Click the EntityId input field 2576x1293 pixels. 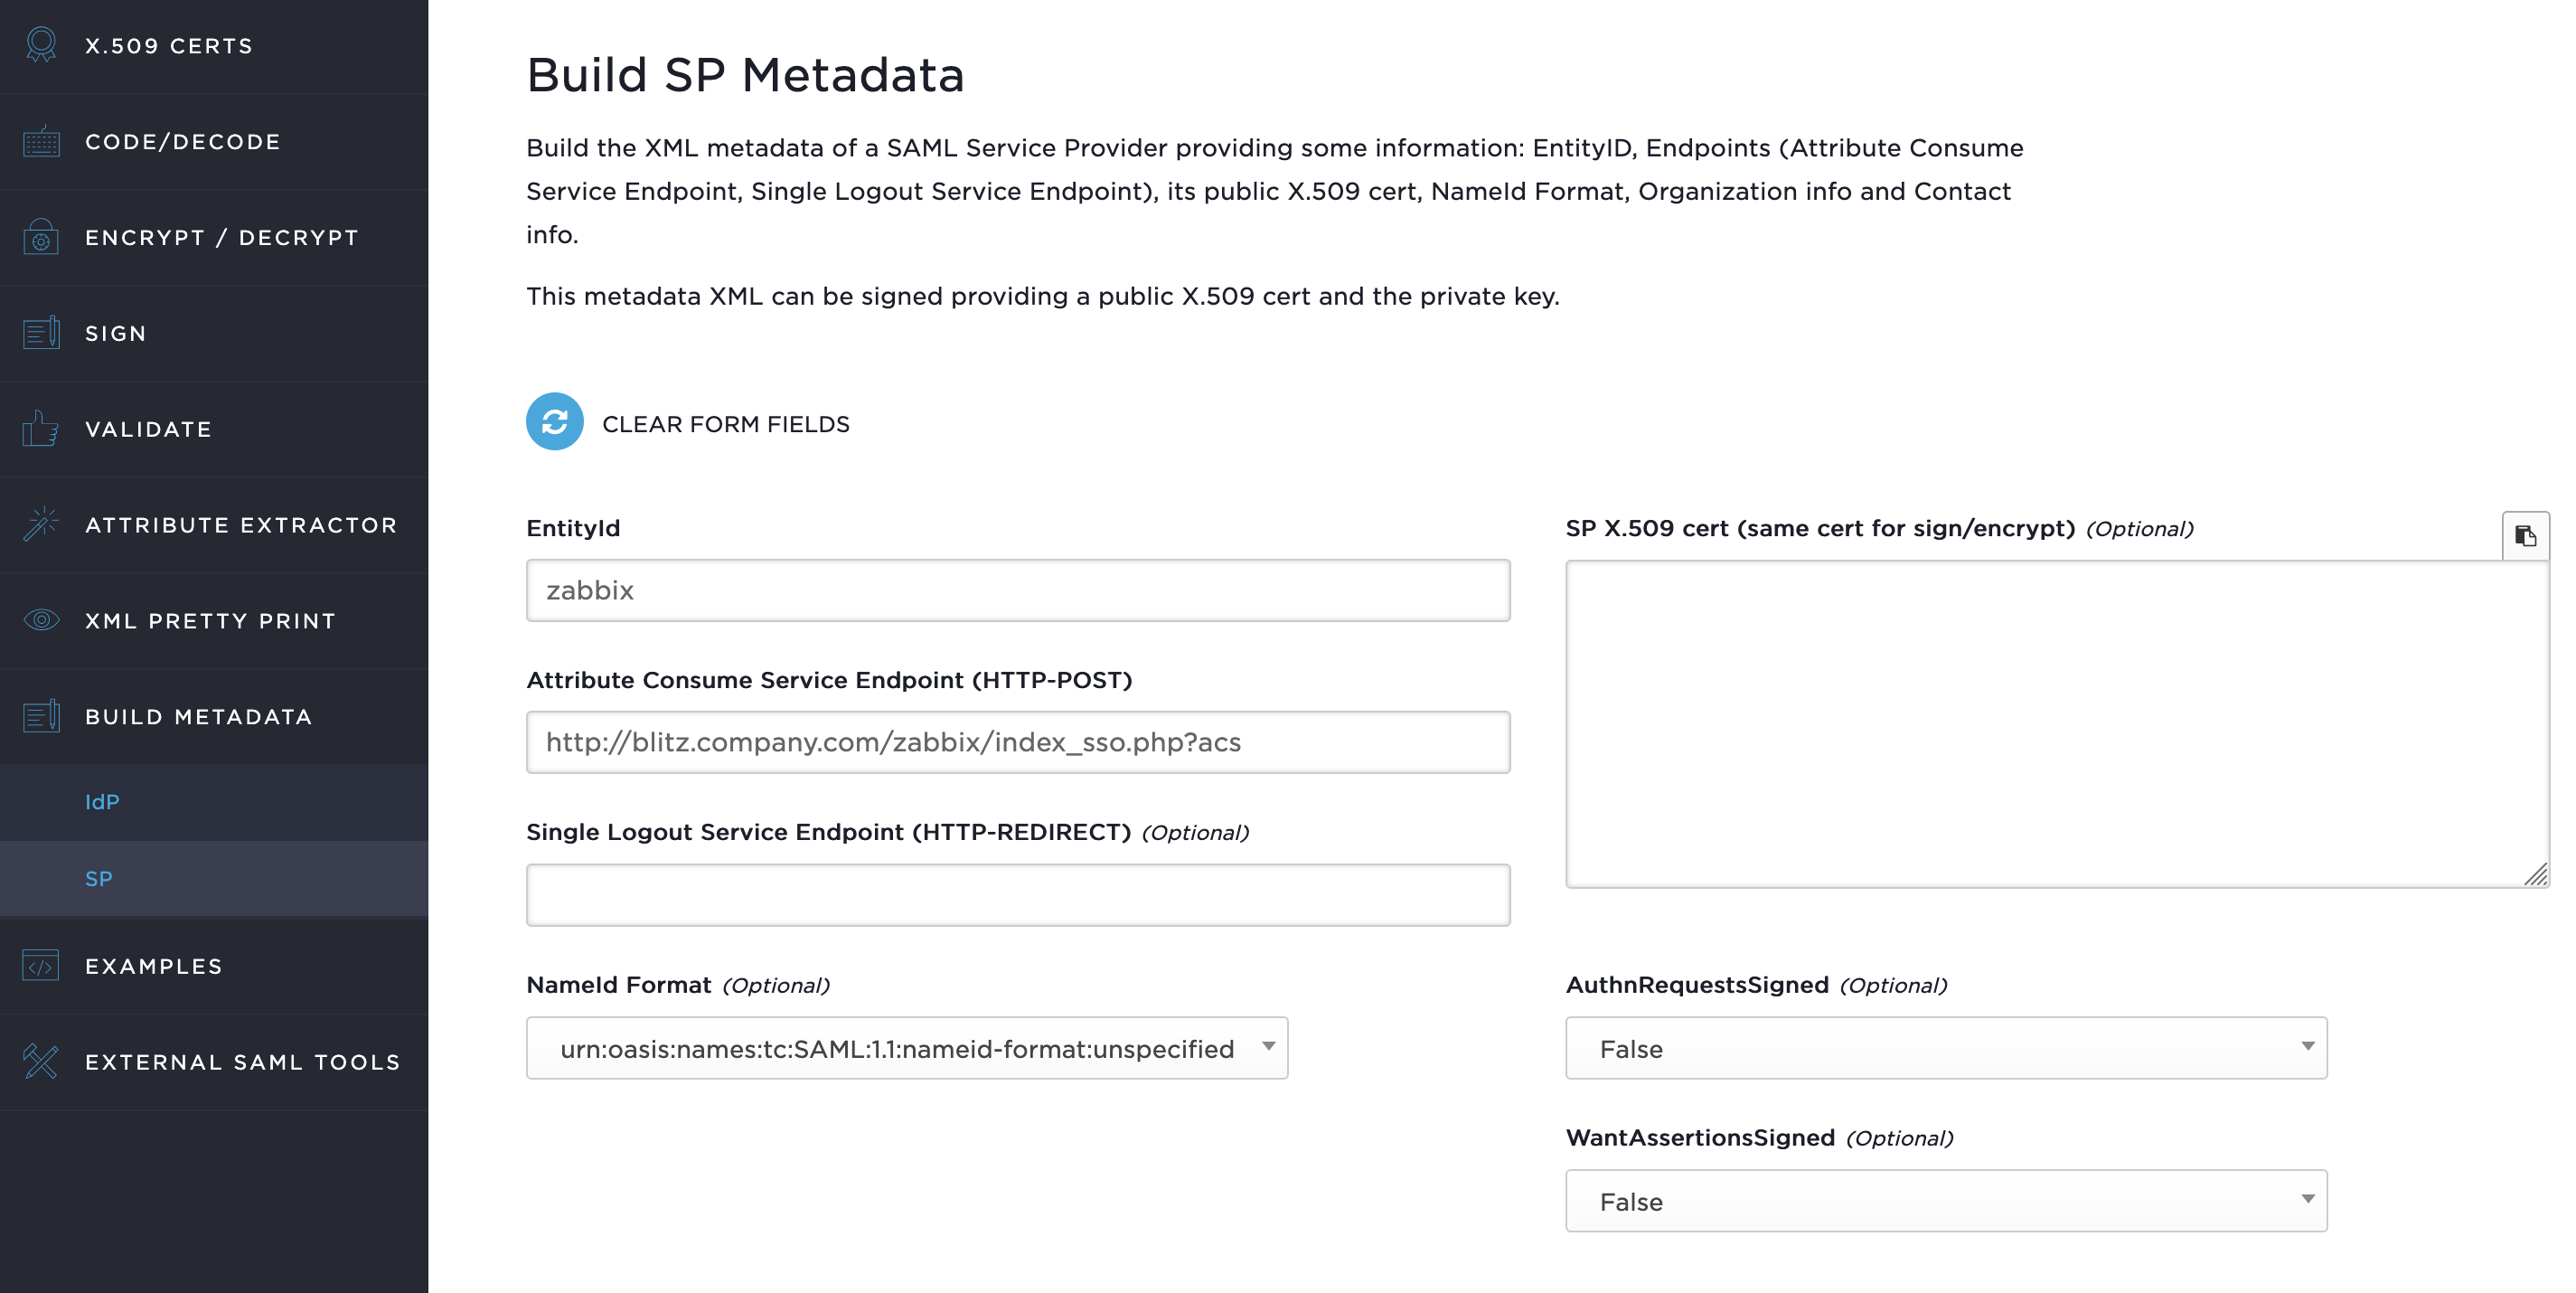coord(1018,590)
